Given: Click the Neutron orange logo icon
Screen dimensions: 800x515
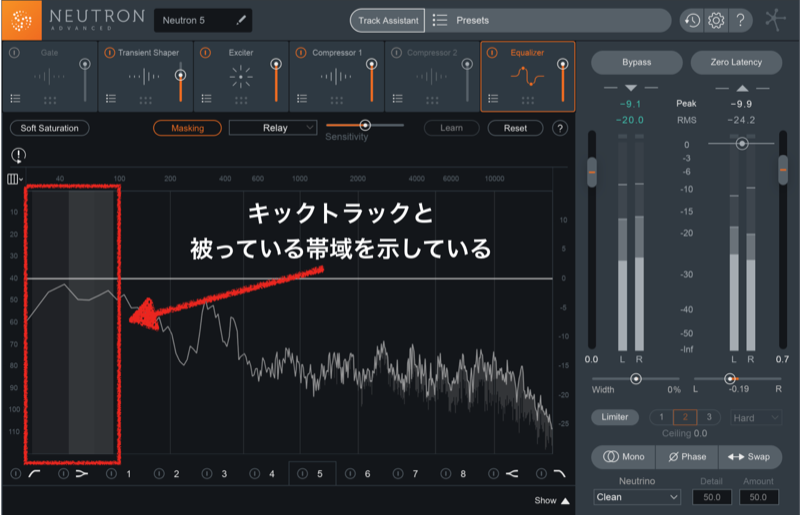Looking at the screenshot, I should click(21, 20).
